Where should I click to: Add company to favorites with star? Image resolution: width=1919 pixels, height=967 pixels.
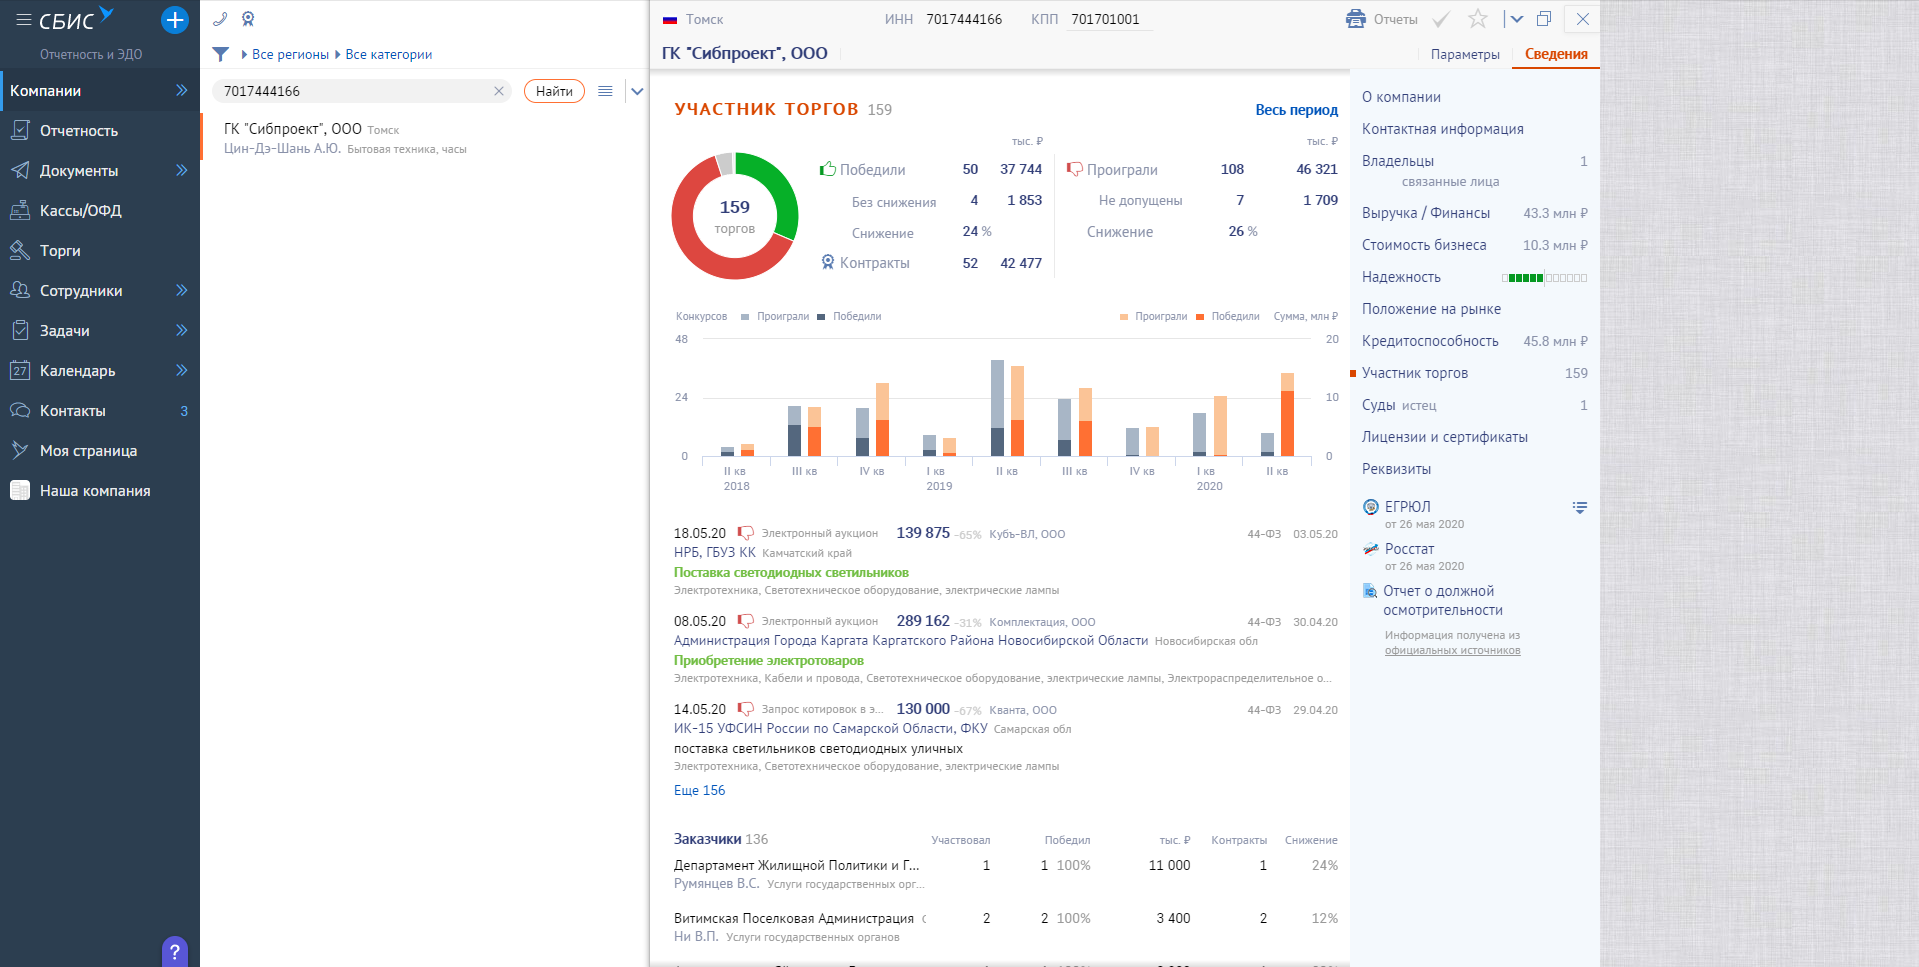coord(1477,19)
